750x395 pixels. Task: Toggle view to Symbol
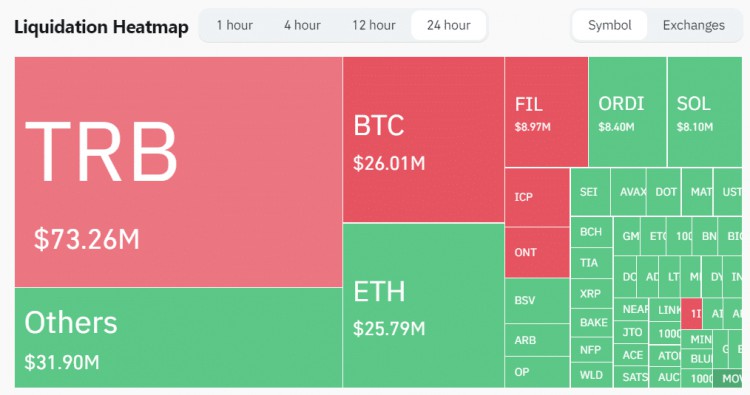(609, 25)
